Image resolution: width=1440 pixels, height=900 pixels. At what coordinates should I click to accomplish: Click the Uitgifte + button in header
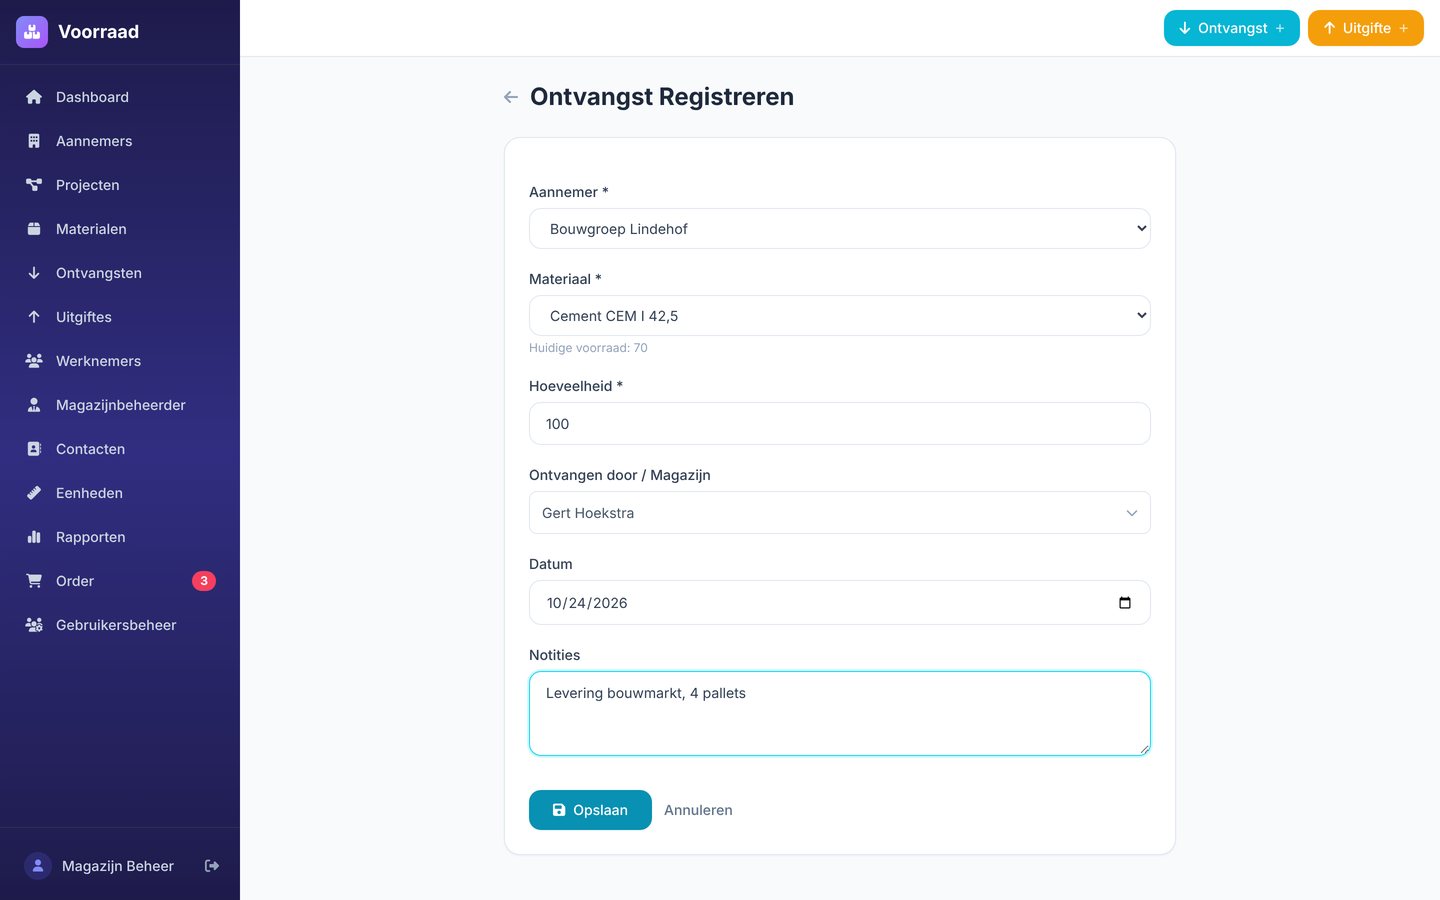[1366, 28]
